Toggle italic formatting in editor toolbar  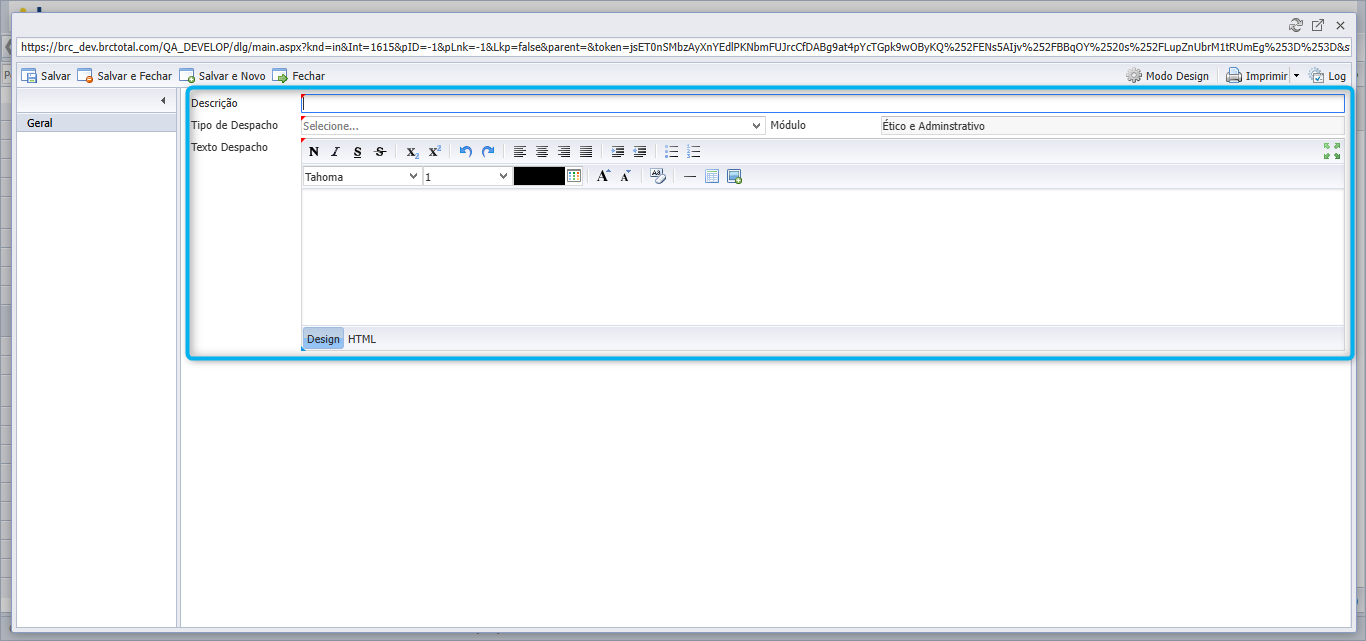(336, 152)
